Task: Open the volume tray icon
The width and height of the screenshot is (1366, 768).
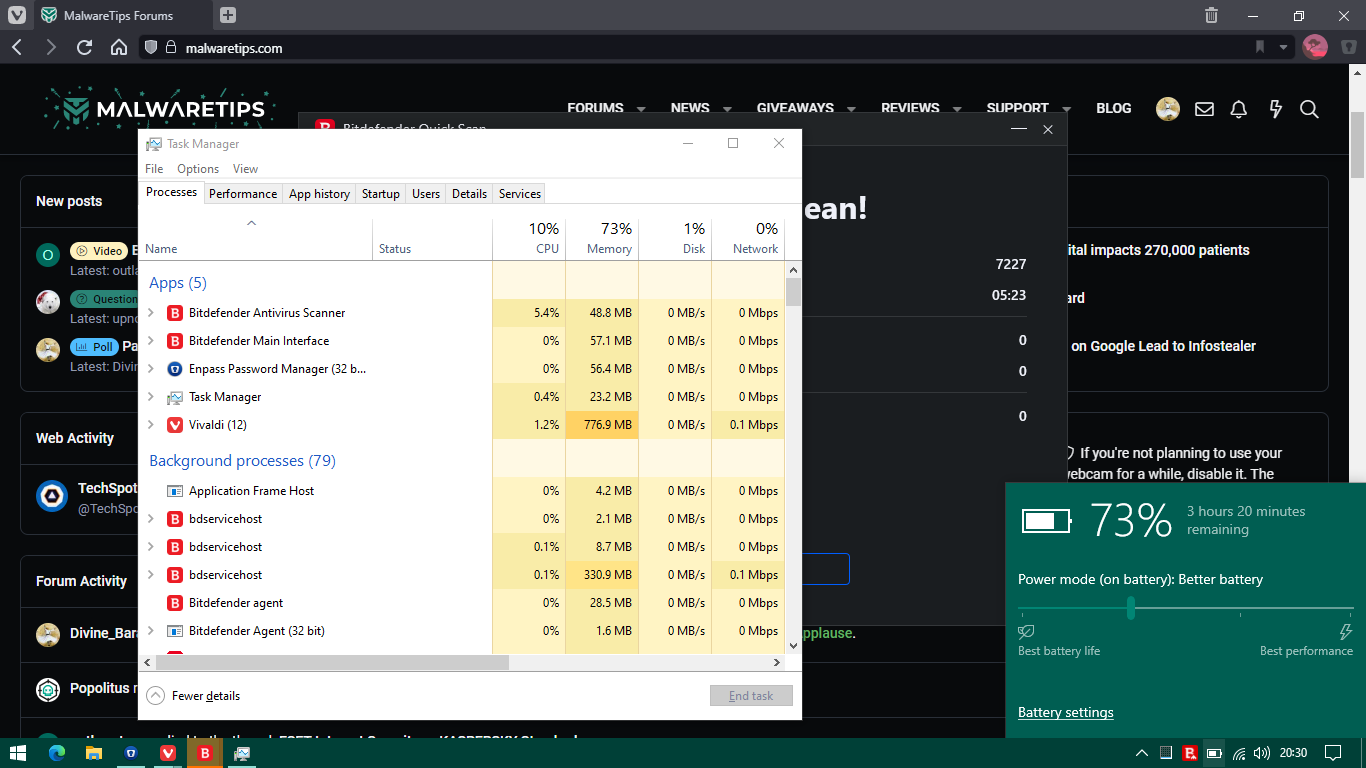Action: coord(1262,753)
